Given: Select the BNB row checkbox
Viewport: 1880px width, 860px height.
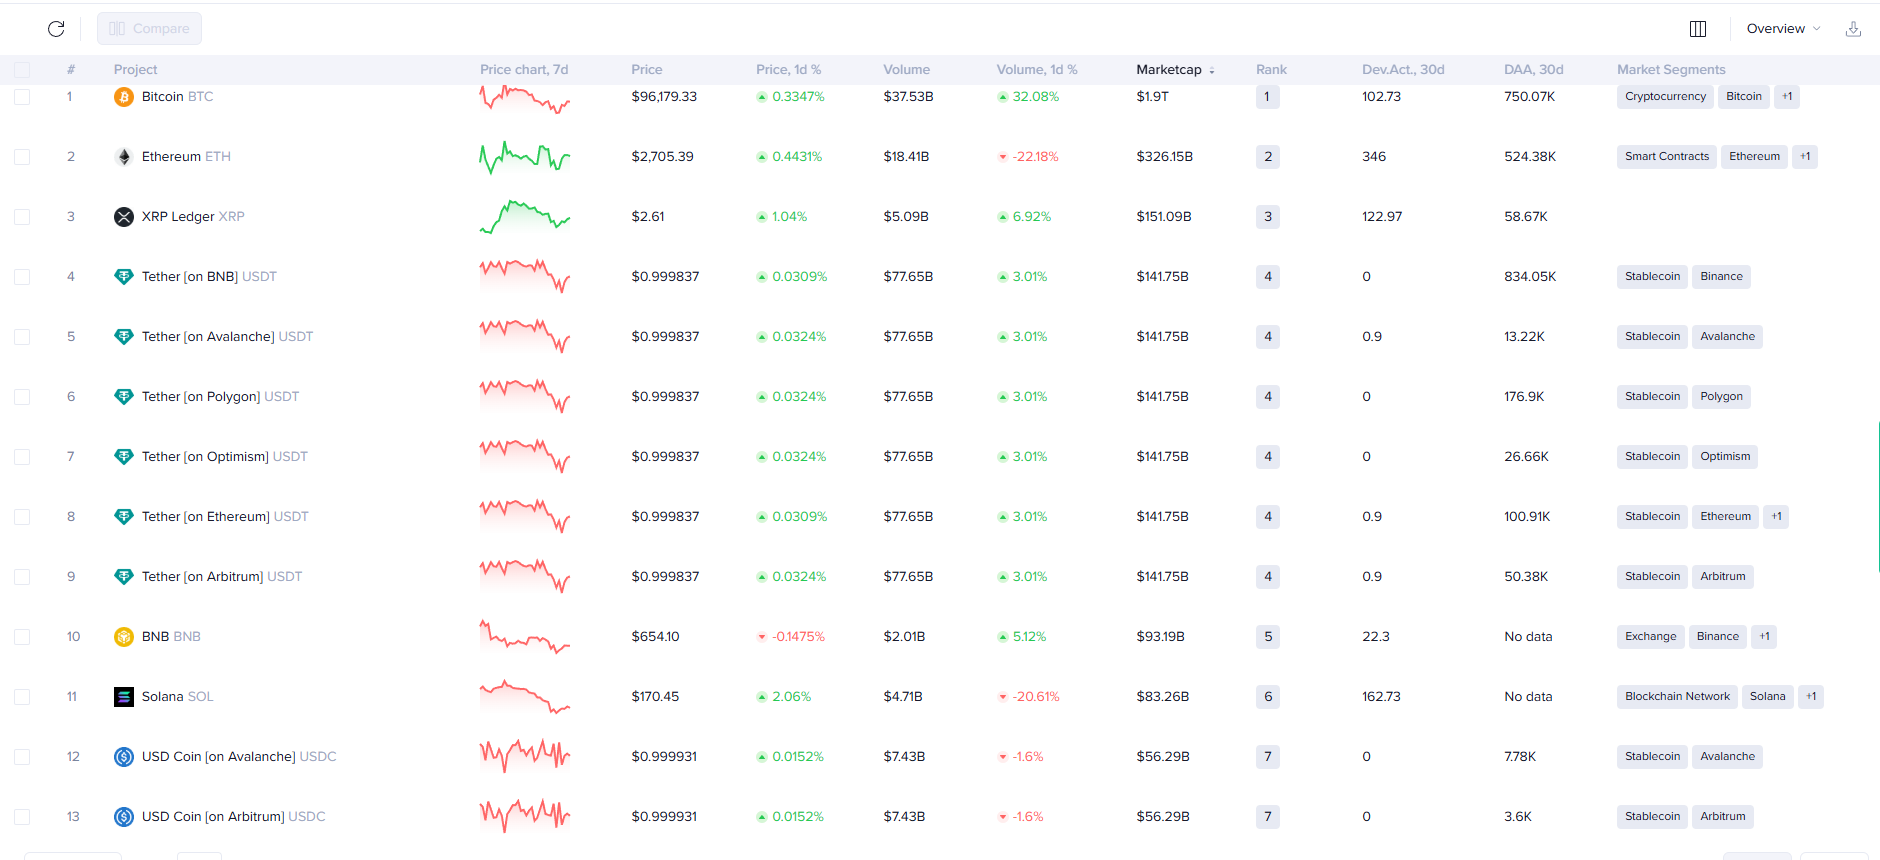Looking at the screenshot, I should 22,637.
